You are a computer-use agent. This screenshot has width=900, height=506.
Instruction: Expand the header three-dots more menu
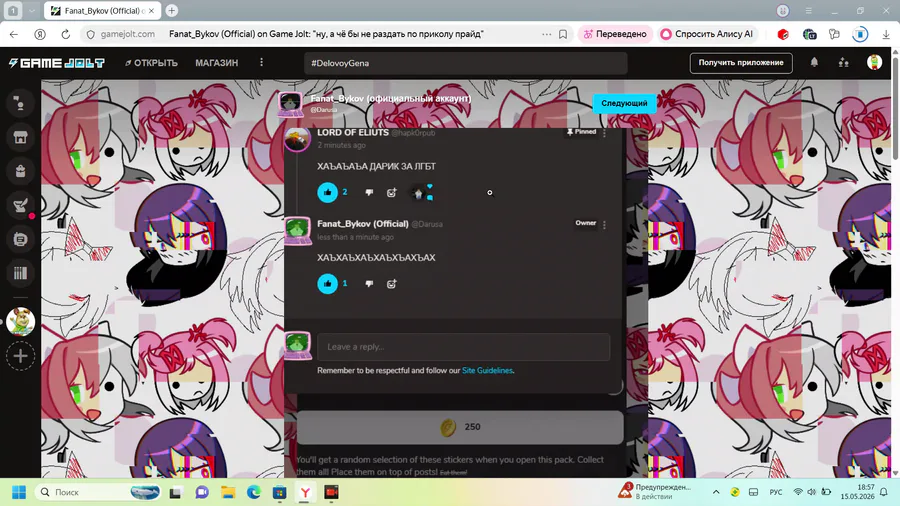(x=261, y=63)
